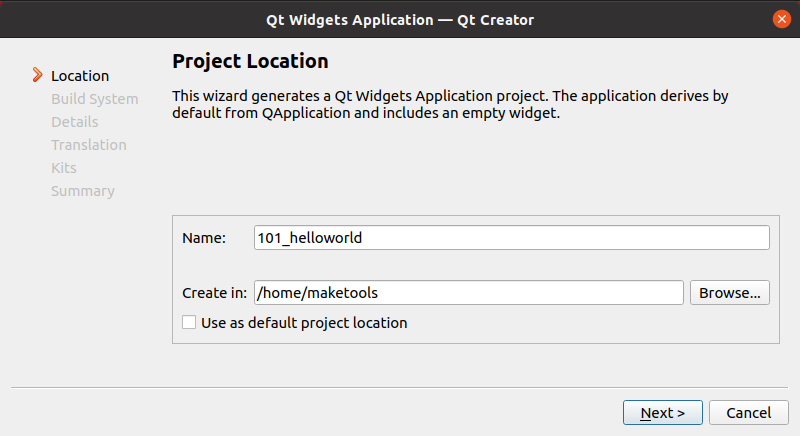800x436 pixels.
Task: Click the Next button
Action: coord(662,413)
